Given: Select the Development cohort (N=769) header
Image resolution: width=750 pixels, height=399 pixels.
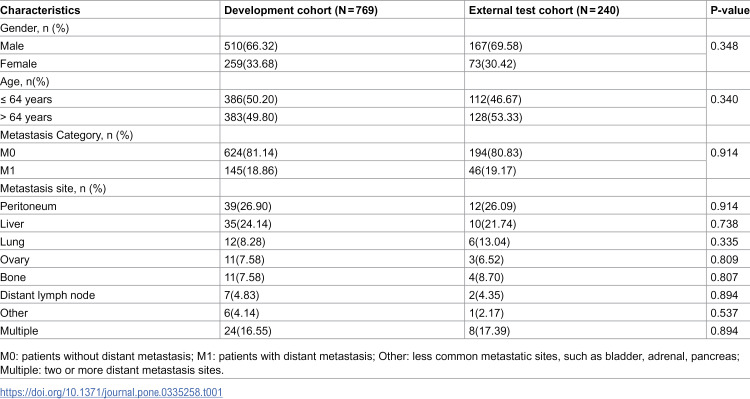Looking at the screenshot, I should click(x=301, y=10).
